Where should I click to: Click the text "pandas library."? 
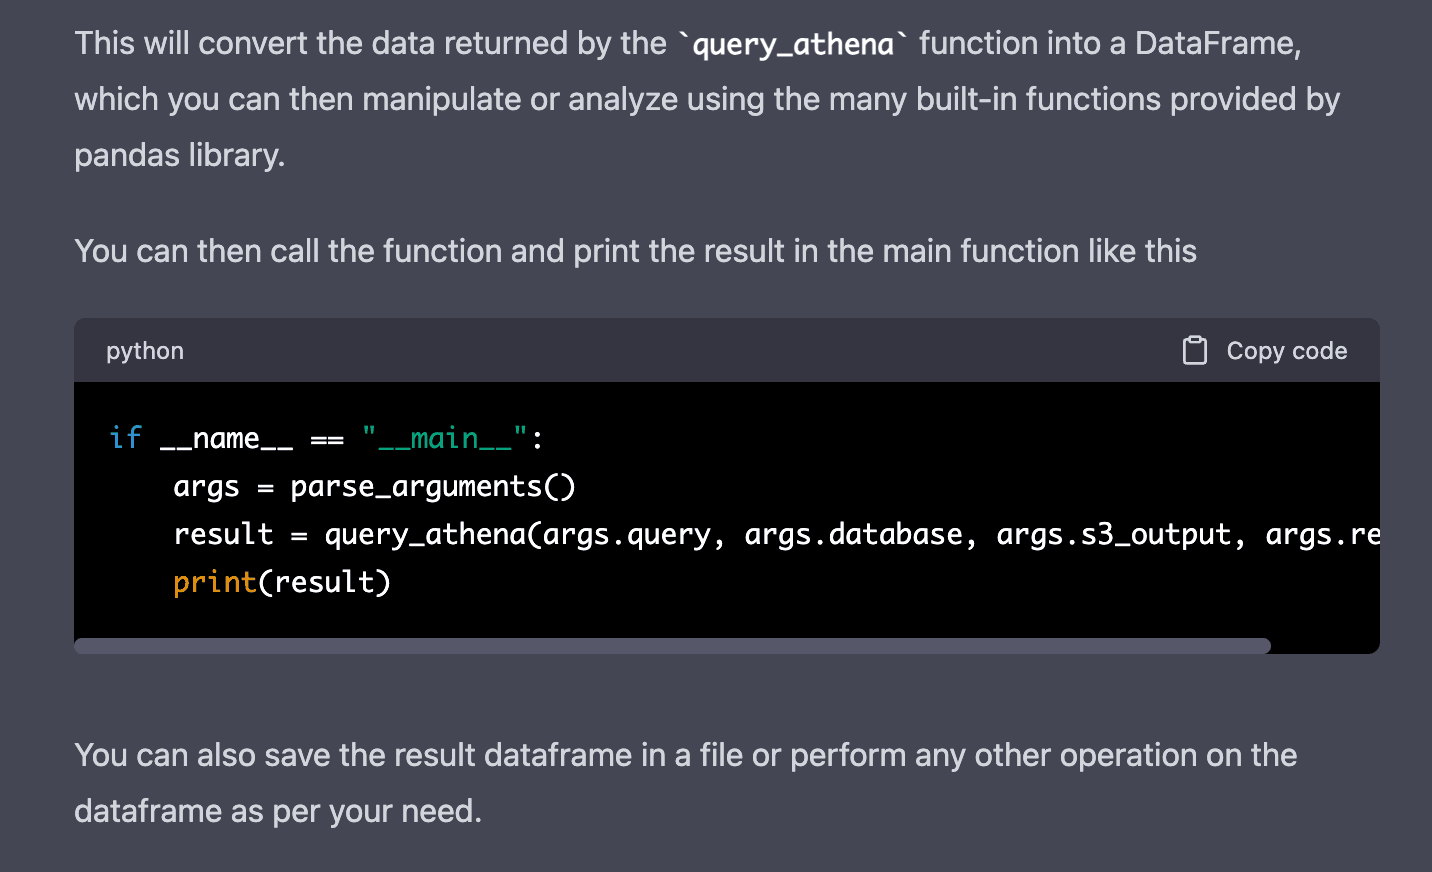180,155
